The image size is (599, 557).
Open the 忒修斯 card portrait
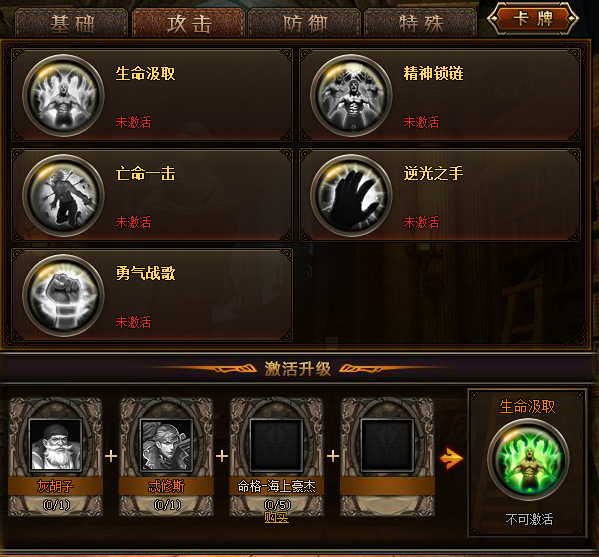(x=166, y=444)
